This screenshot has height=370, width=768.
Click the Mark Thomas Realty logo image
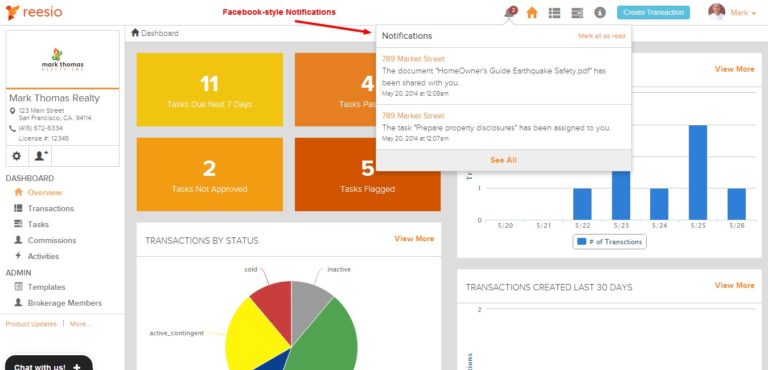tap(63, 59)
